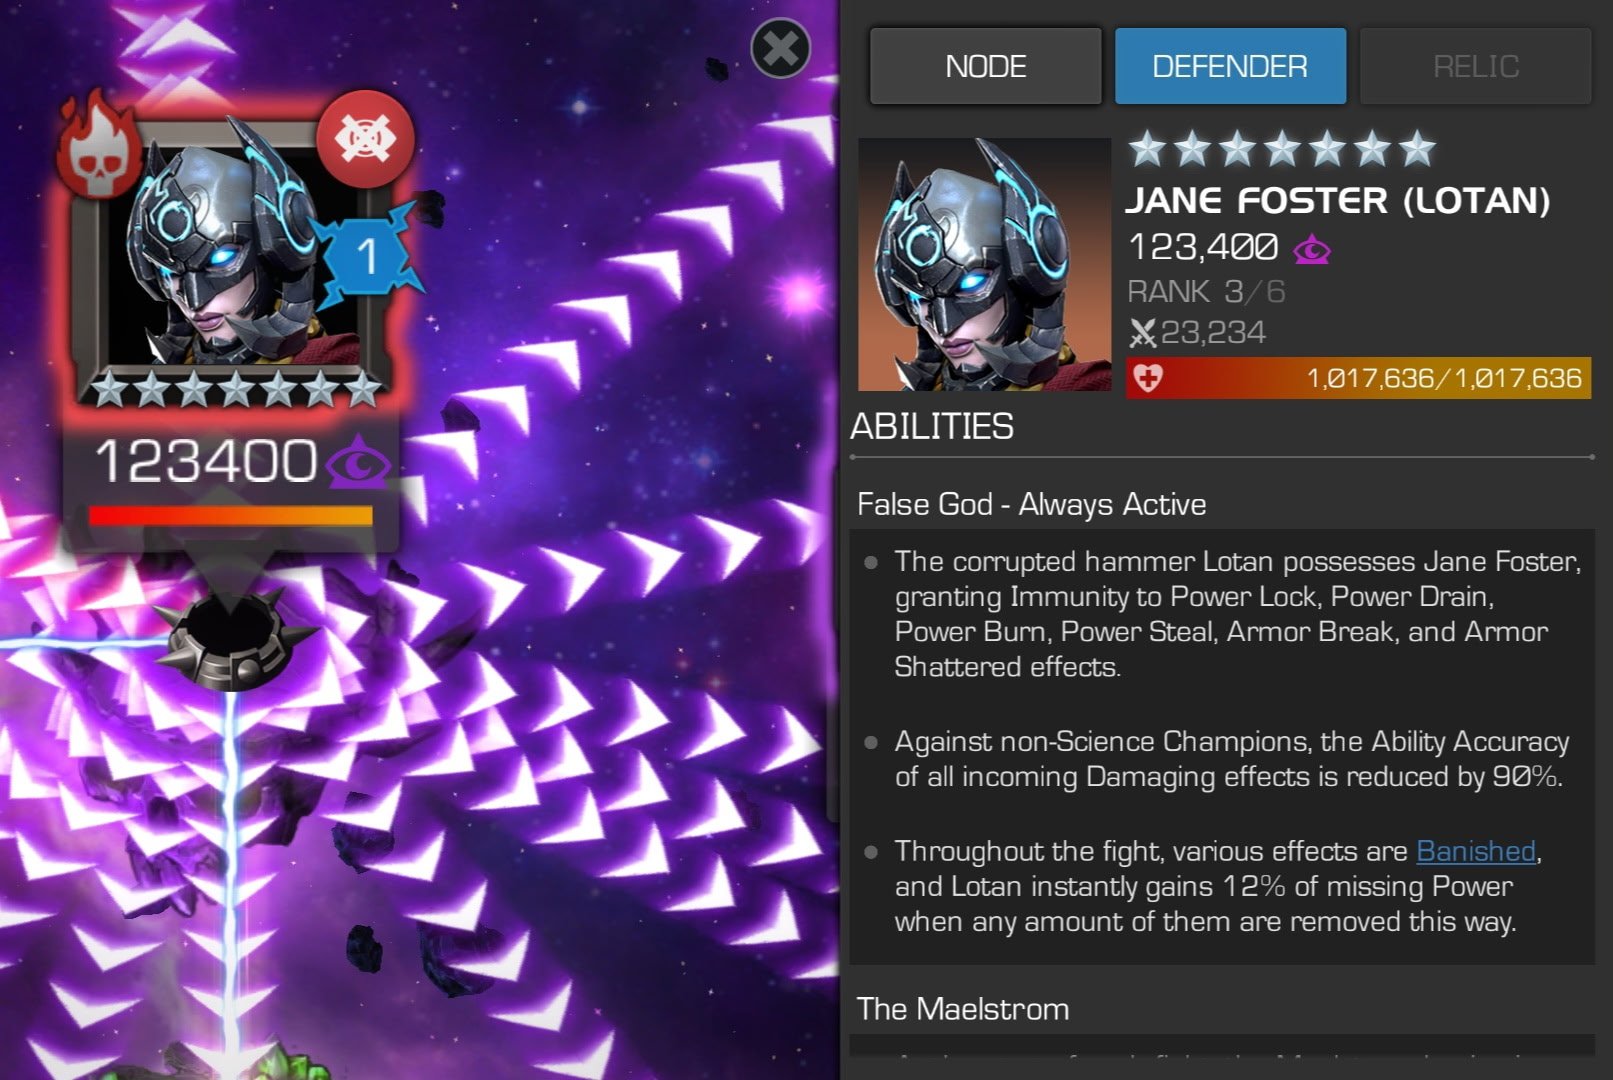Tap the blue number 1 badge
1613x1080 pixels.
(x=366, y=255)
